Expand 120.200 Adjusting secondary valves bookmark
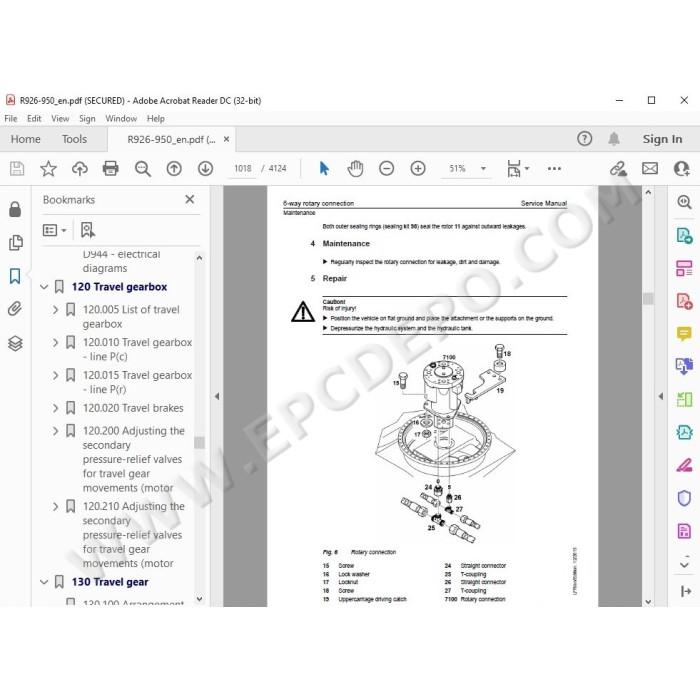This screenshot has width=700, height=700. 55,431
